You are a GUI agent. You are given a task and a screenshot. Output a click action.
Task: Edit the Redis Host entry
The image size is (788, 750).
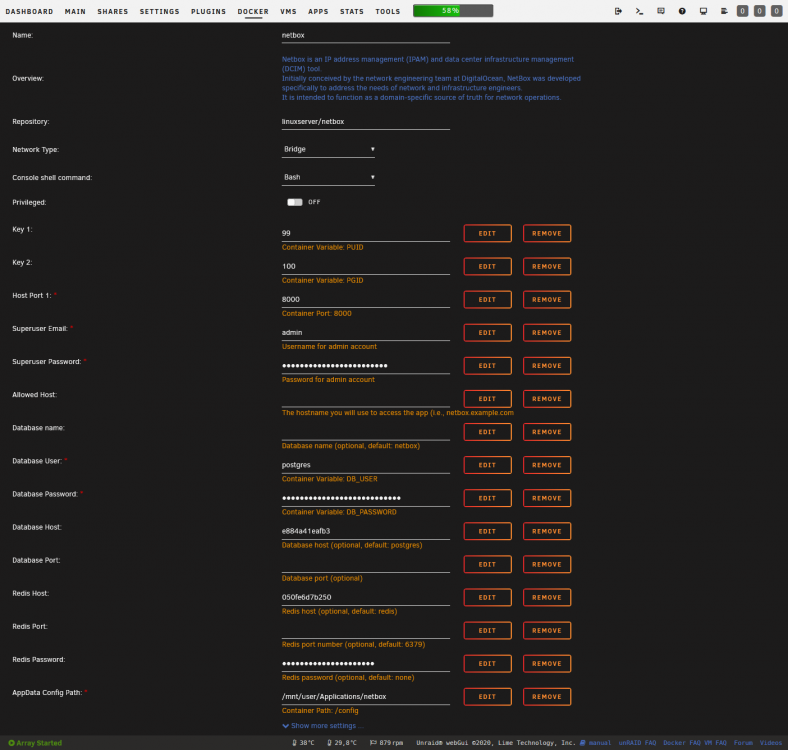click(487, 597)
